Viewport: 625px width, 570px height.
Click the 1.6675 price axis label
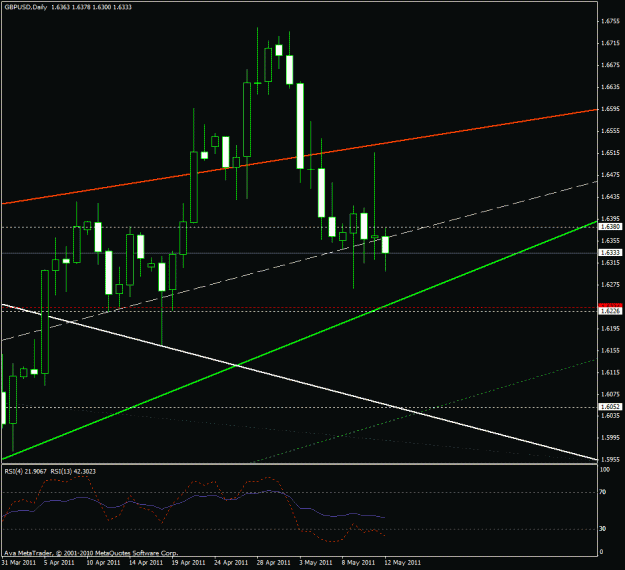pos(611,65)
